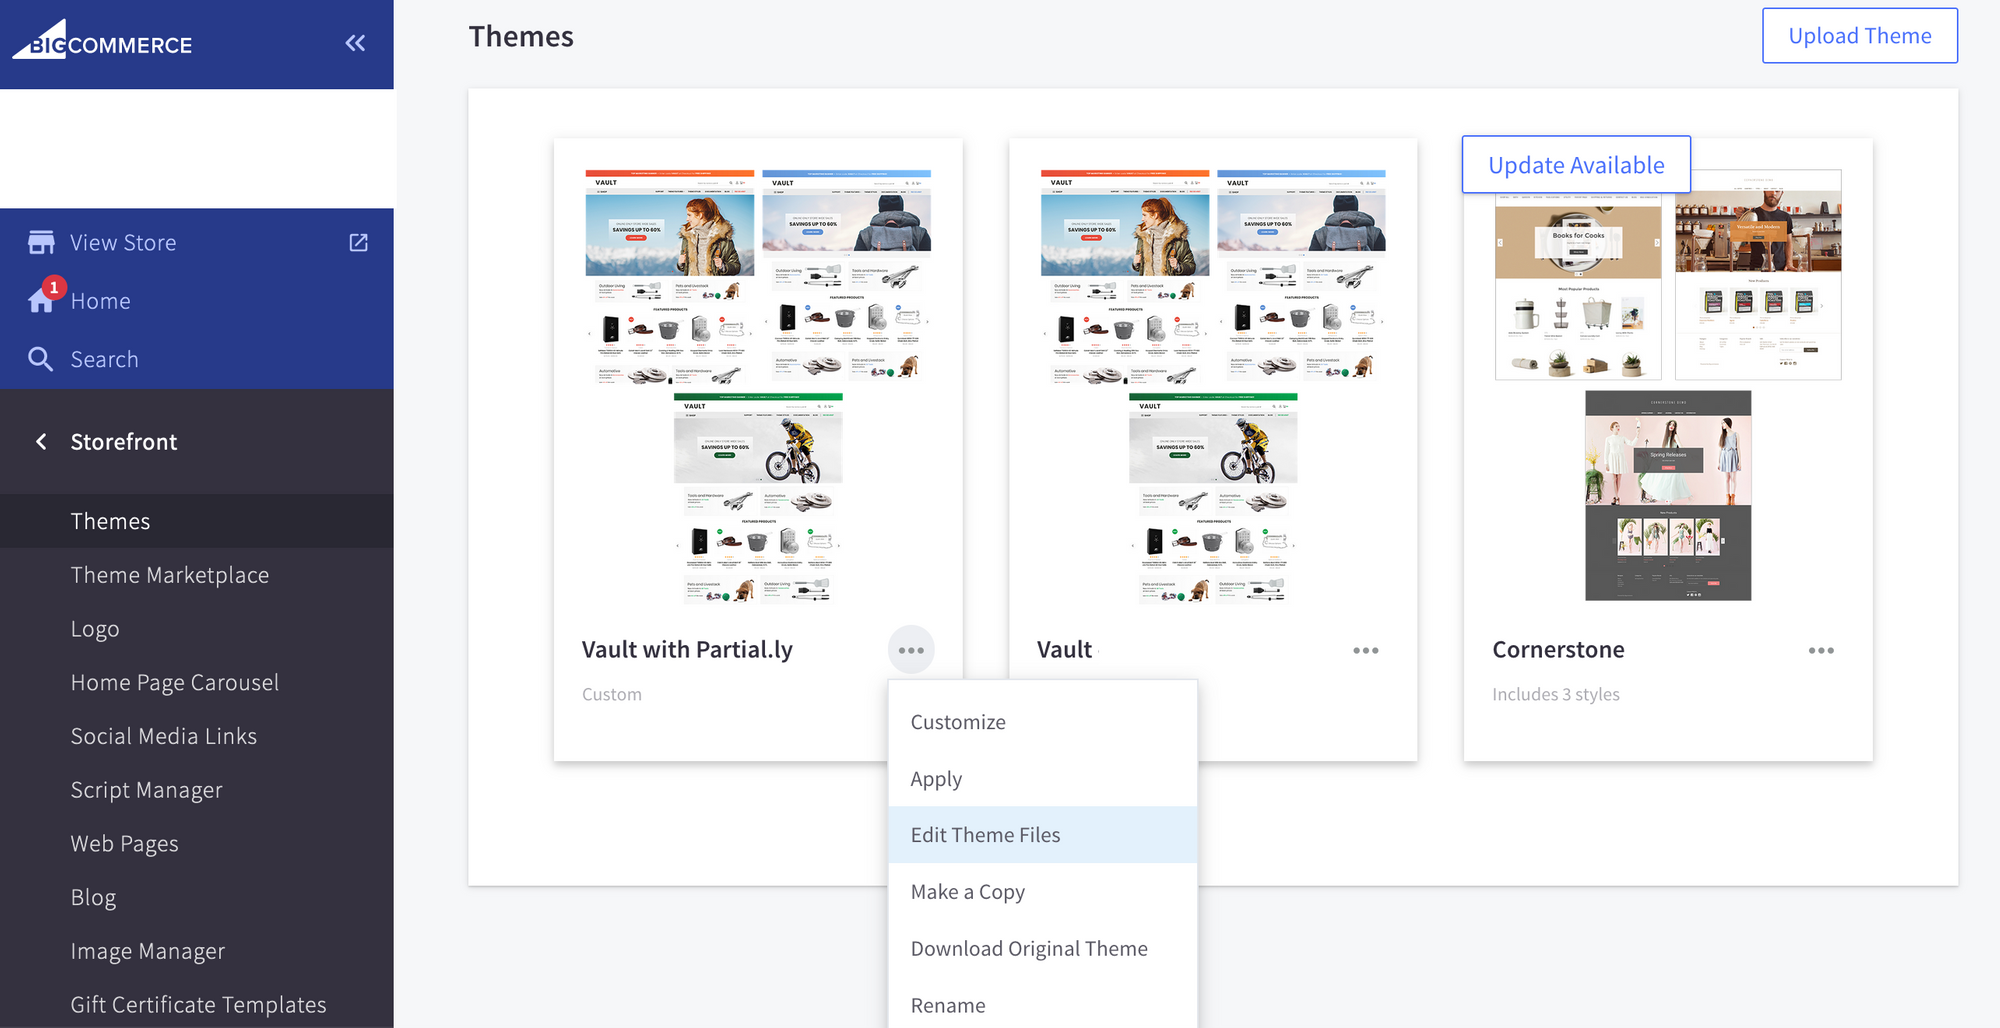Click the View Store storefront icon

pos(41,242)
